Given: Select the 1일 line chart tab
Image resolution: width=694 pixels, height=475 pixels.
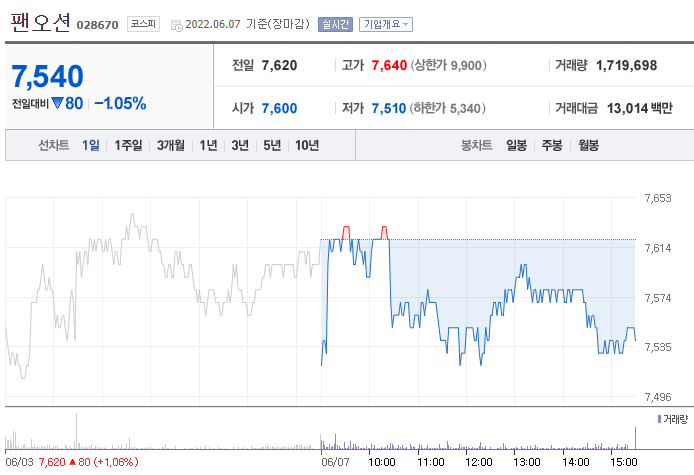Looking at the screenshot, I should coord(91,145).
